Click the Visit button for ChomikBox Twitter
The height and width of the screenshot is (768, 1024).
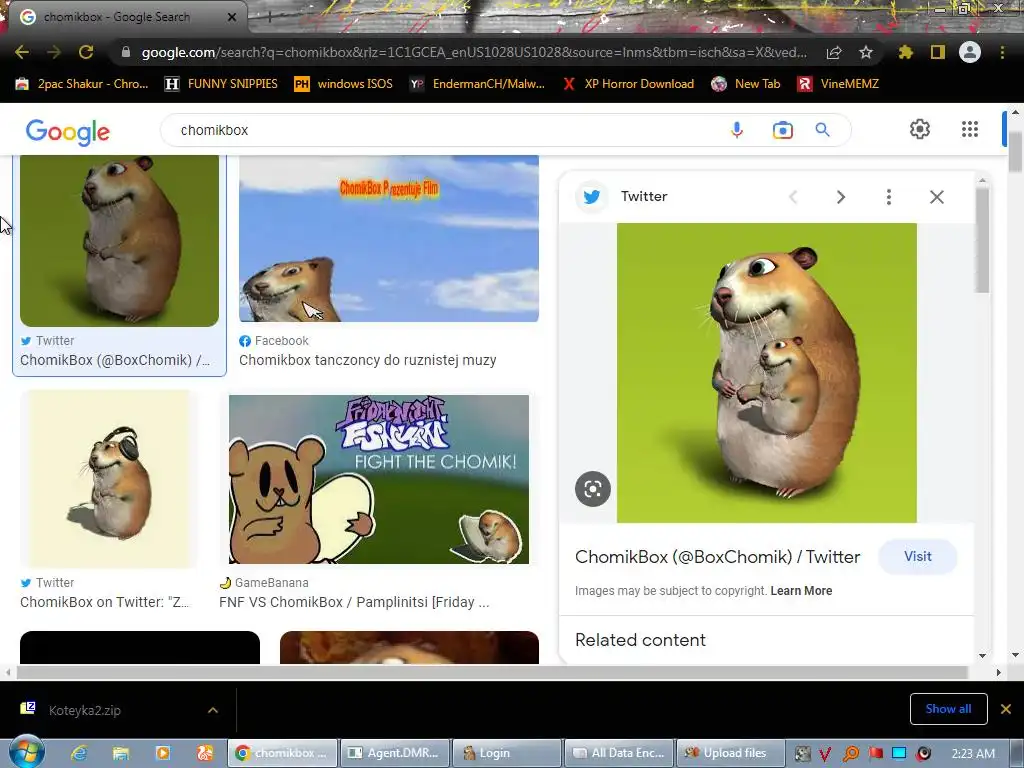point(918,556)
